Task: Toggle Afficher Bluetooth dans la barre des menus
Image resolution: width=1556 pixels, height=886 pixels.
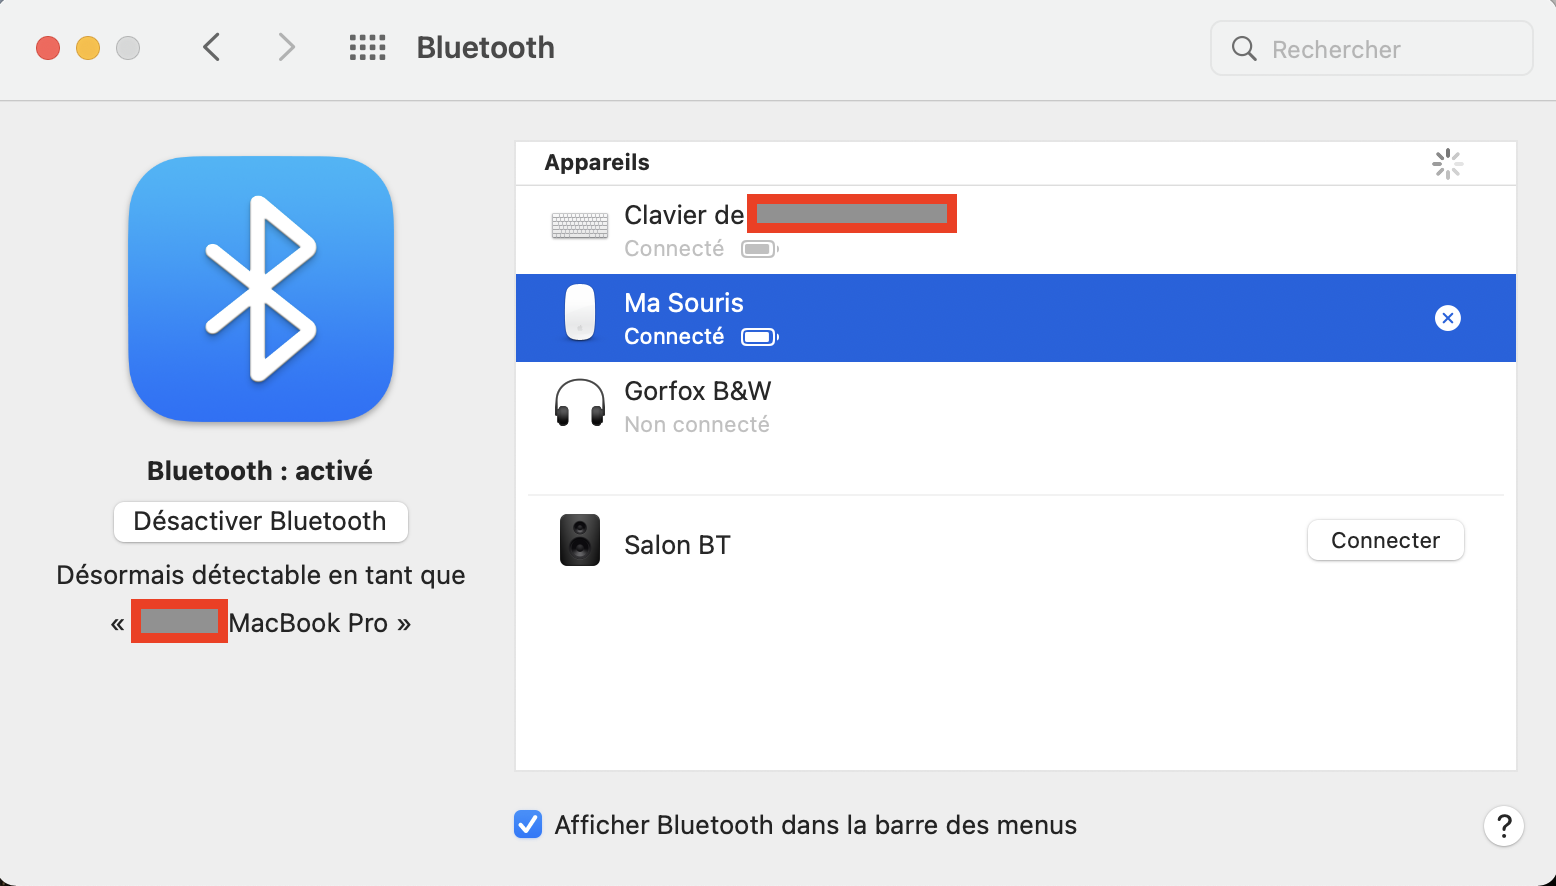Action: (x=528, y=824)
